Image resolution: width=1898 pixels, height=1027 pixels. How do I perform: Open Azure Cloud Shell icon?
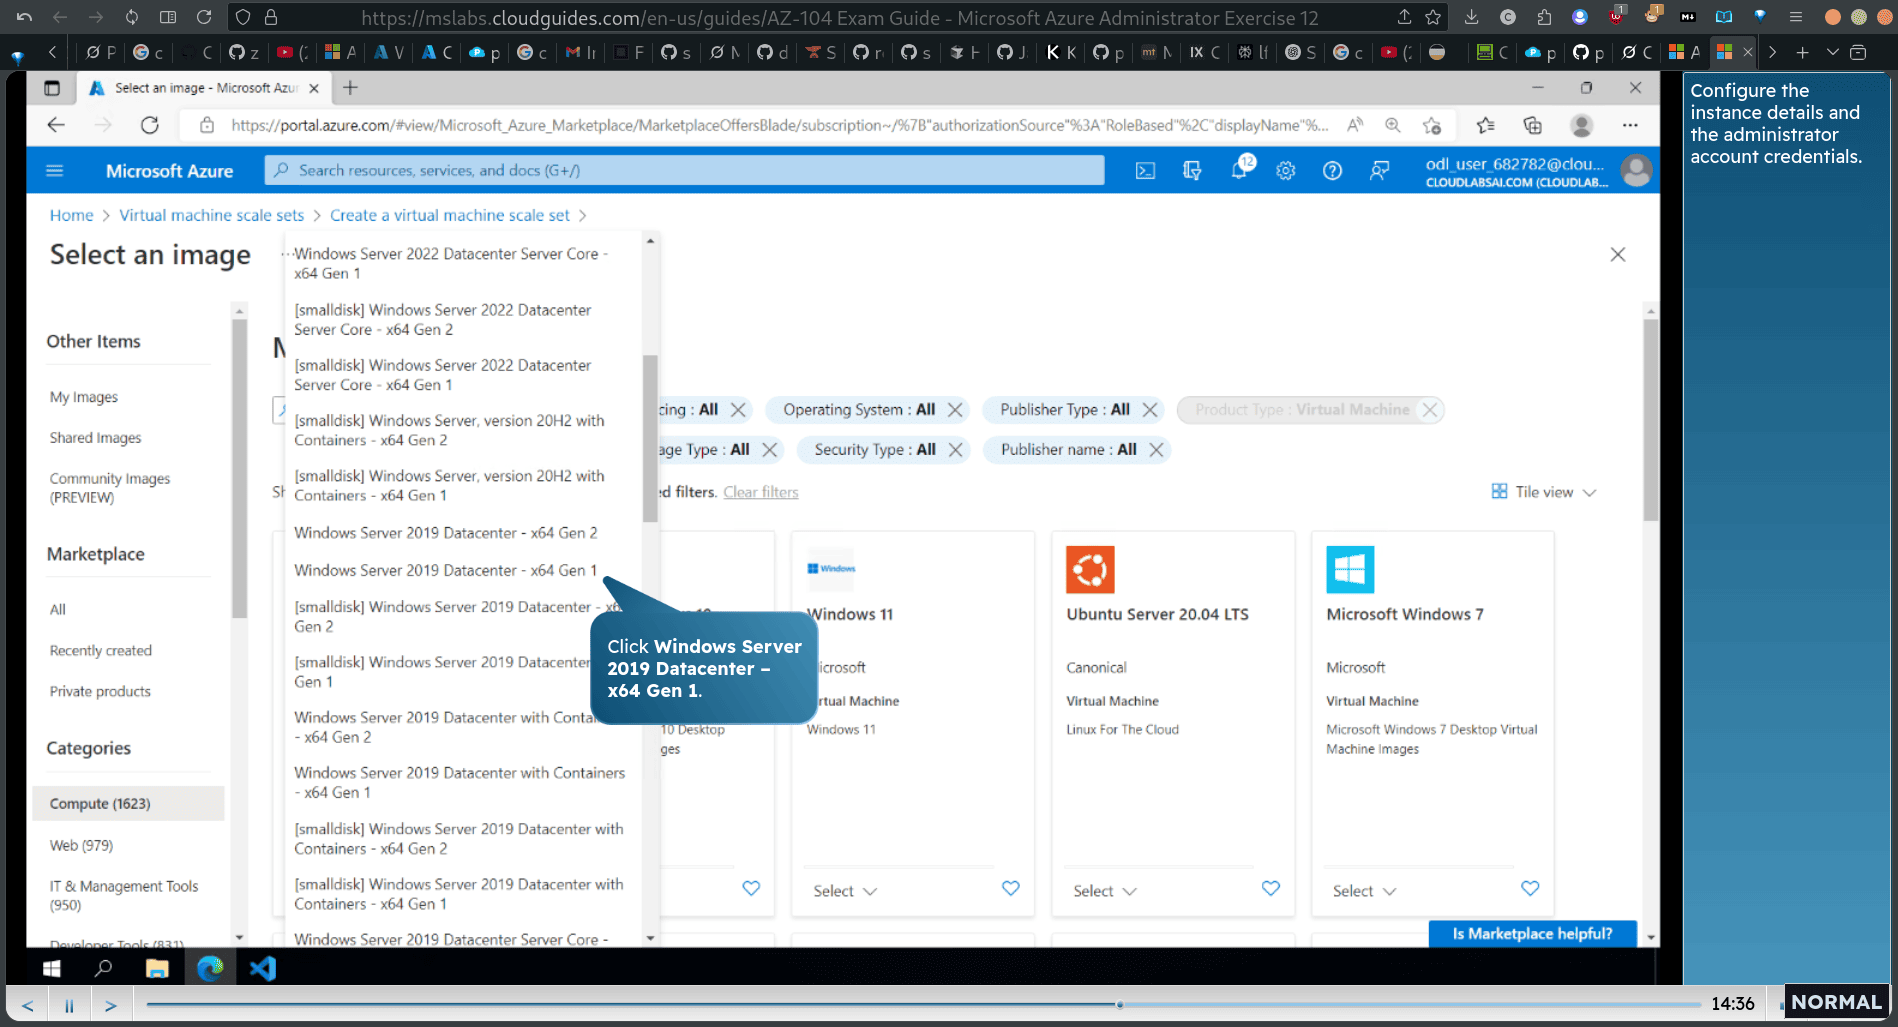(1145, 171)
